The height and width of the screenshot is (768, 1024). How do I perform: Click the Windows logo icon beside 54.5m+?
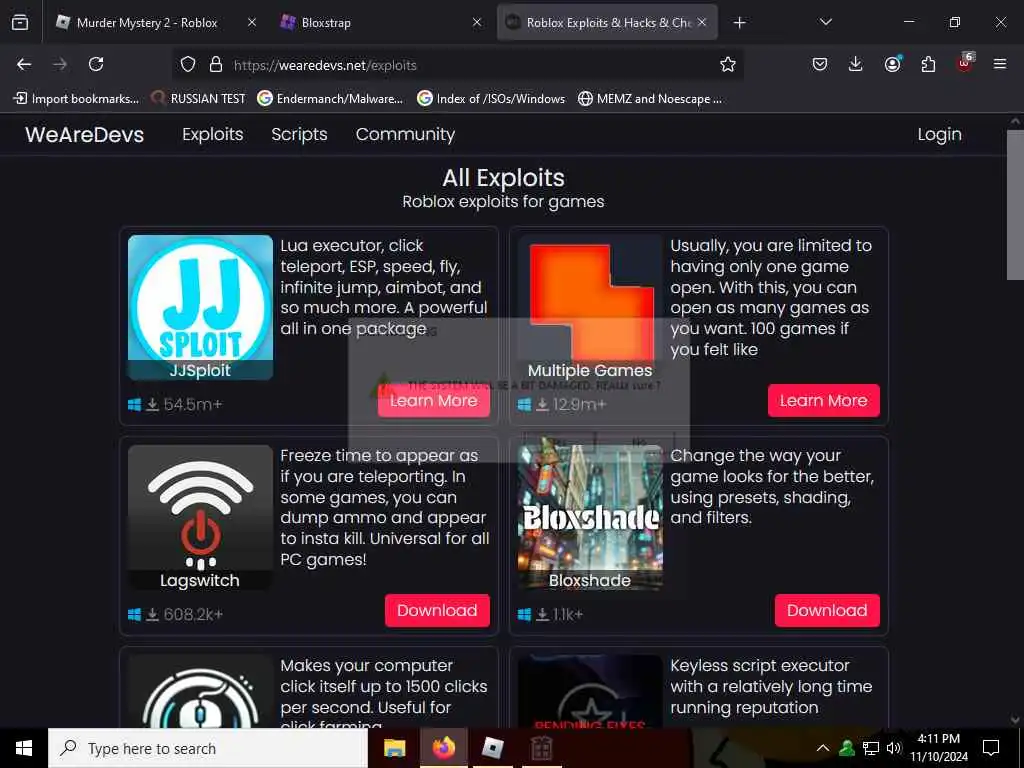tap(135, 405)
